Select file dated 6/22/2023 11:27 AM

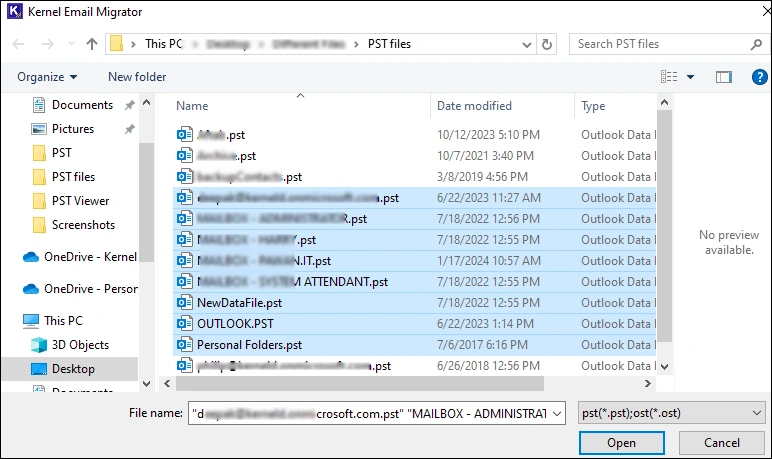click(x=414, y=198)
